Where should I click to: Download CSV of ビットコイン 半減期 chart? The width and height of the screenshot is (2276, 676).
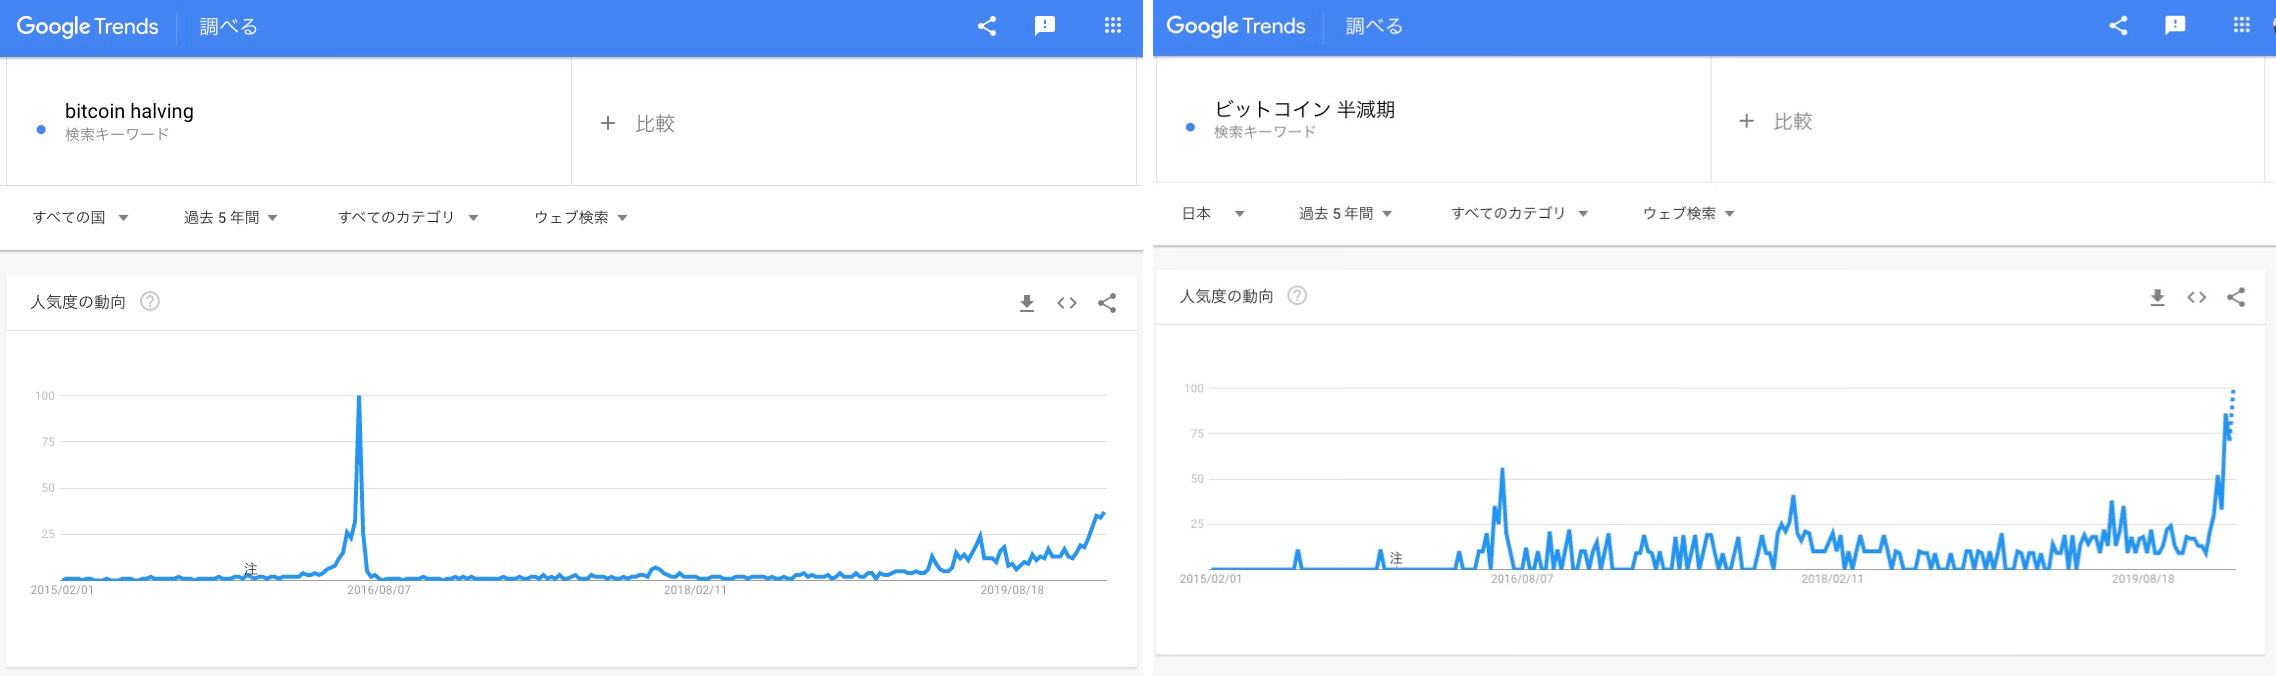click(2157, 297)
